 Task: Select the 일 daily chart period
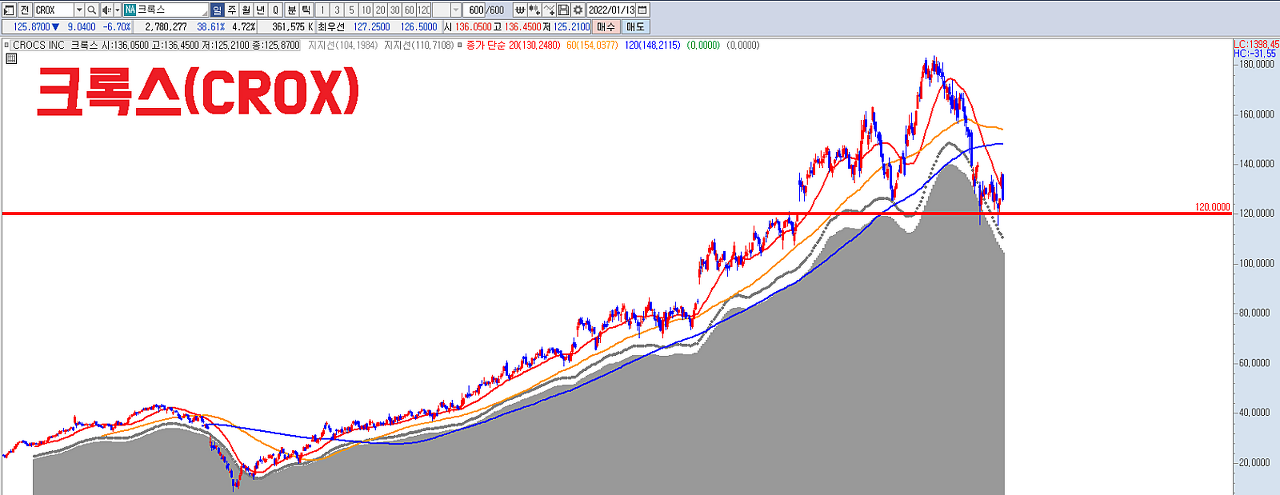[x=217, y=9]
